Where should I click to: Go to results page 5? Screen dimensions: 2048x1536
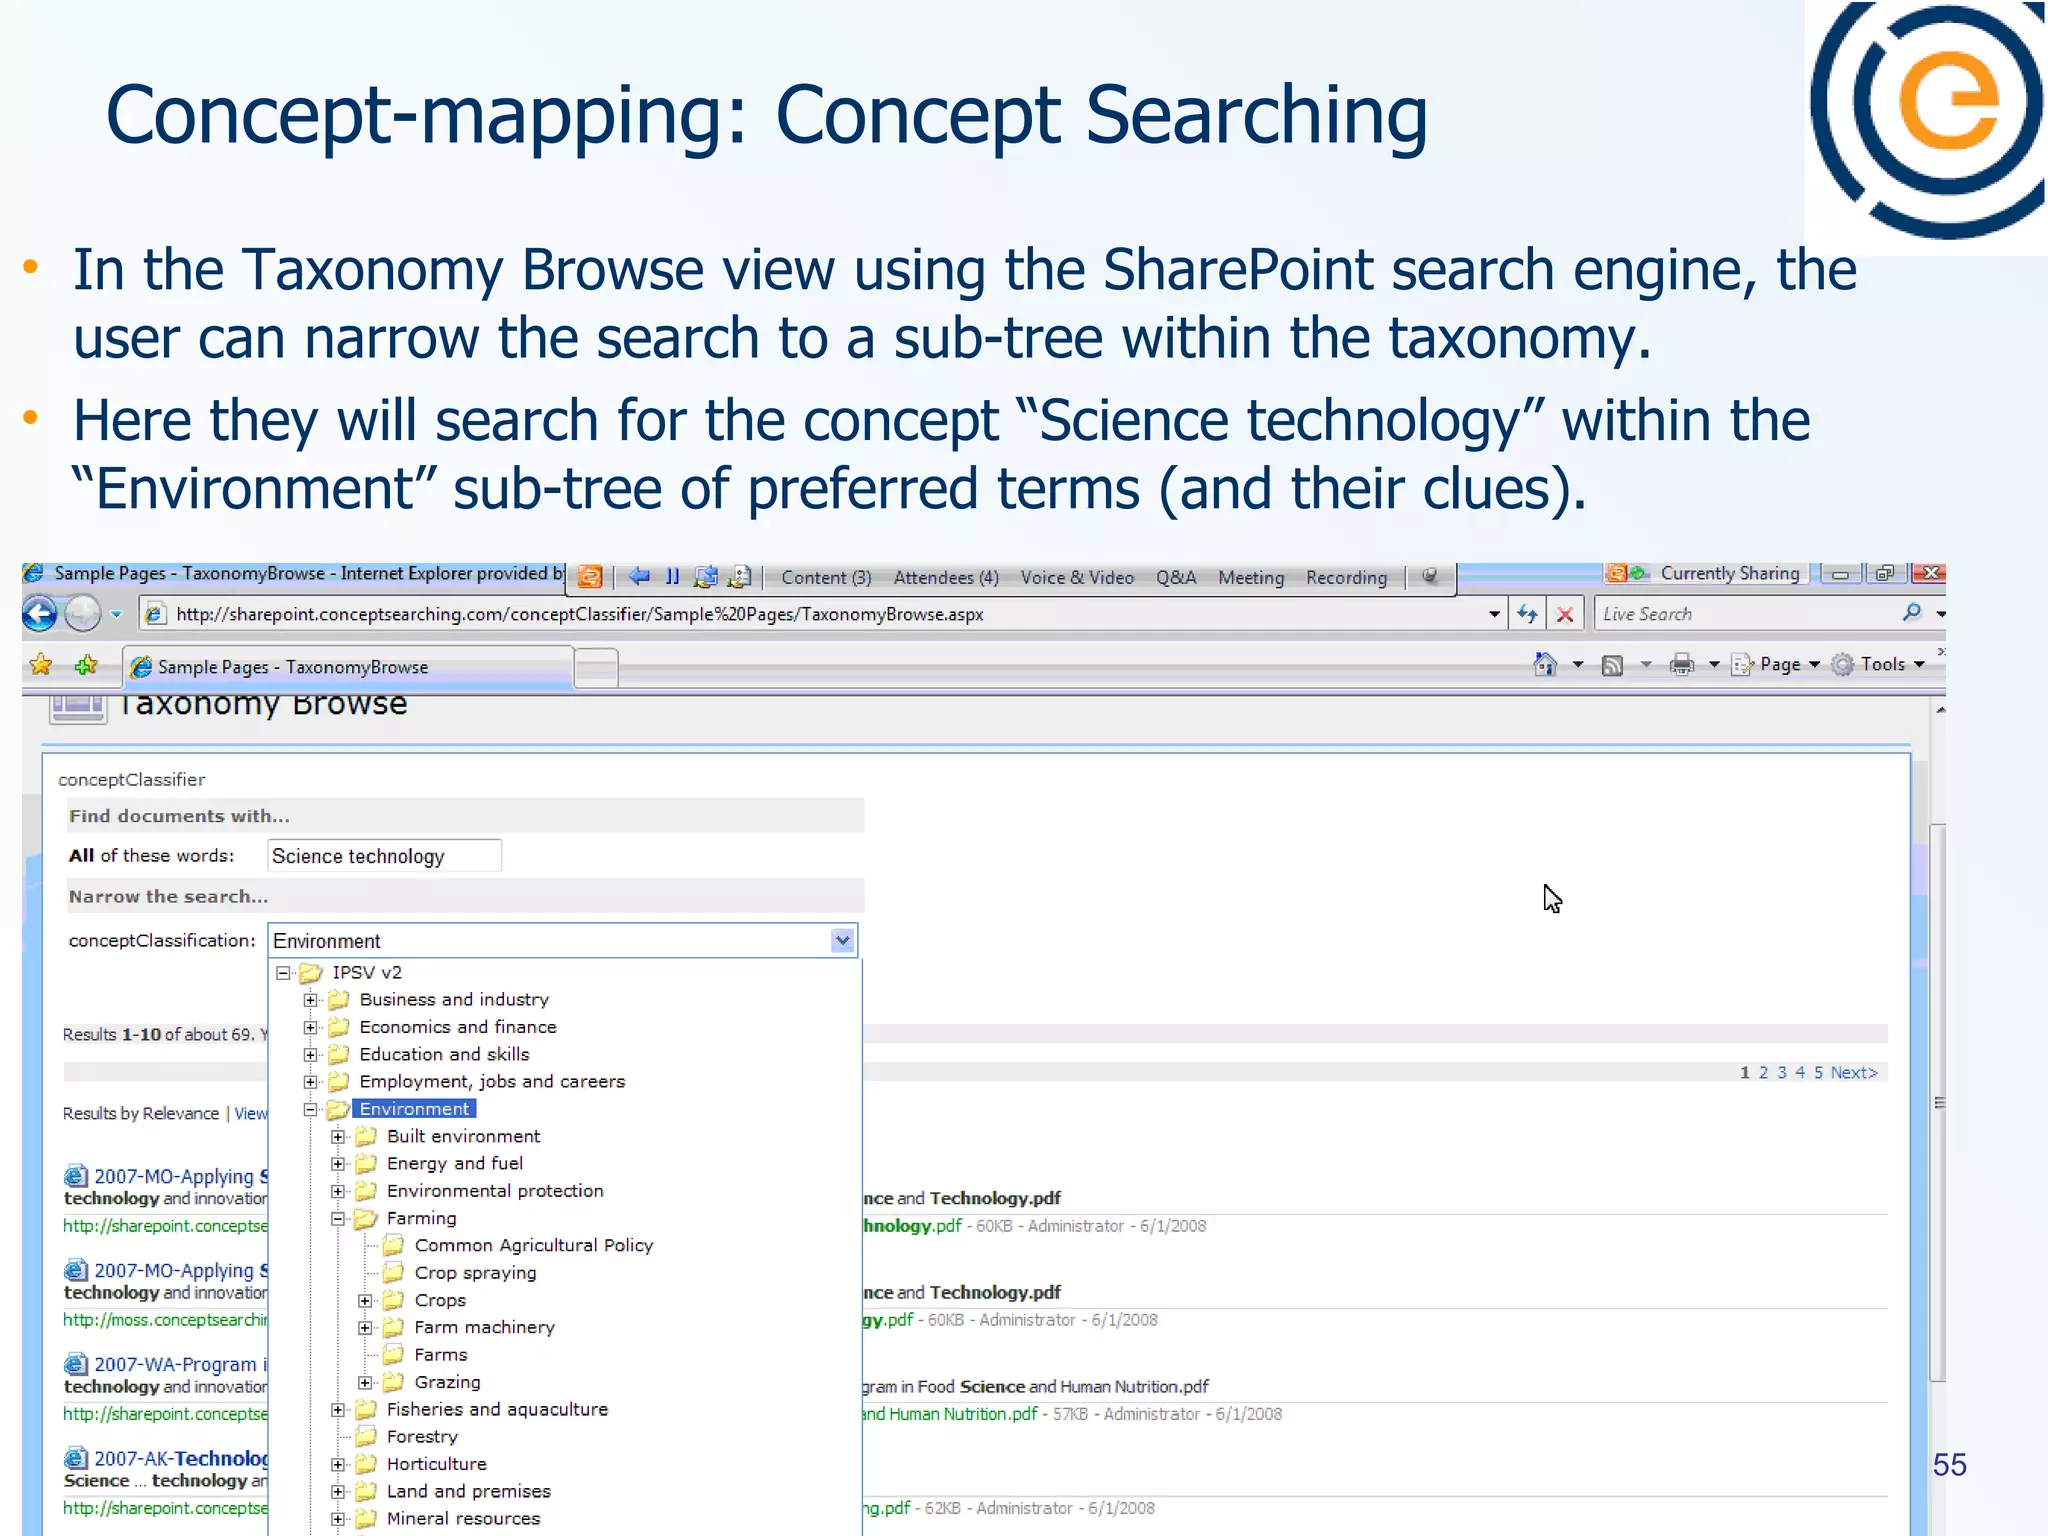click(1819, 1072)
